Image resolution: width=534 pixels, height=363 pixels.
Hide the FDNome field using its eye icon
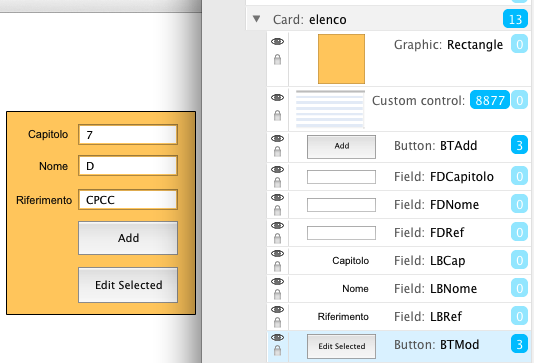pyautogui.click(x=277, y=198)
